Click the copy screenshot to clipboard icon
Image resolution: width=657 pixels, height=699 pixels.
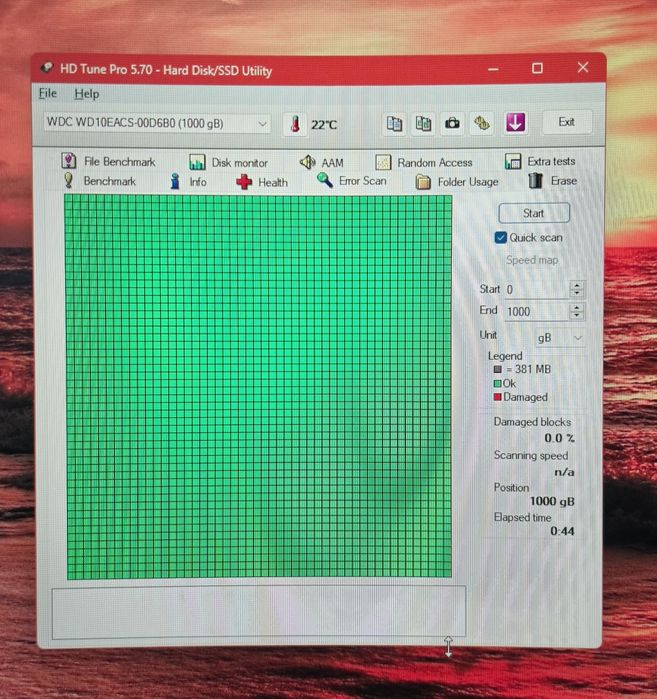pyautogui.click(x=423, y=123)
